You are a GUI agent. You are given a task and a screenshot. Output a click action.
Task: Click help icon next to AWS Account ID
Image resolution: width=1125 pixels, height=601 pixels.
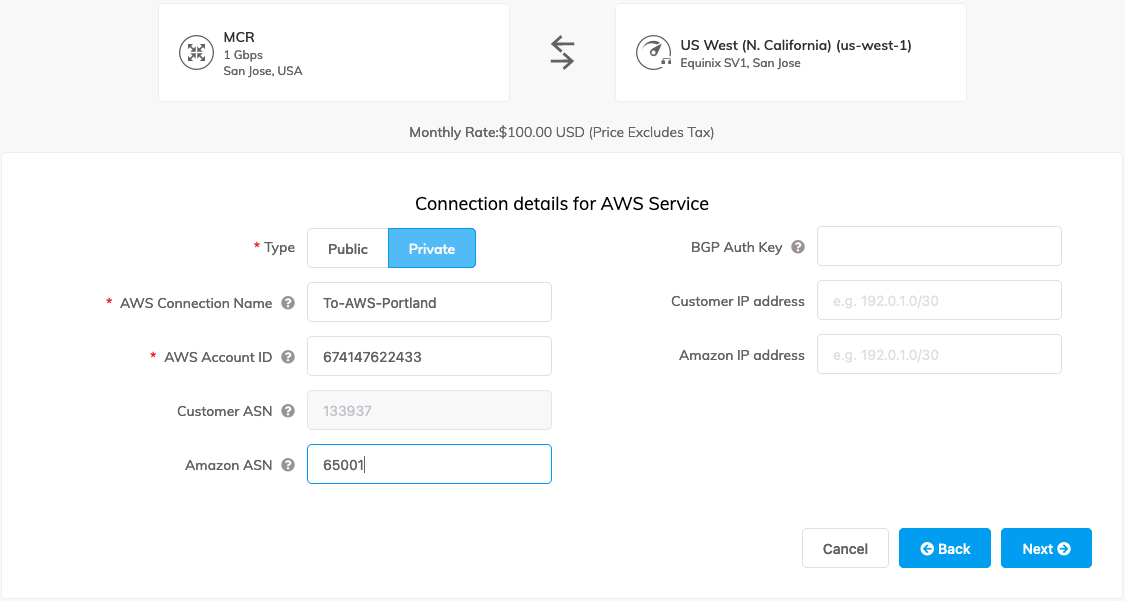[x=288, y=357]
